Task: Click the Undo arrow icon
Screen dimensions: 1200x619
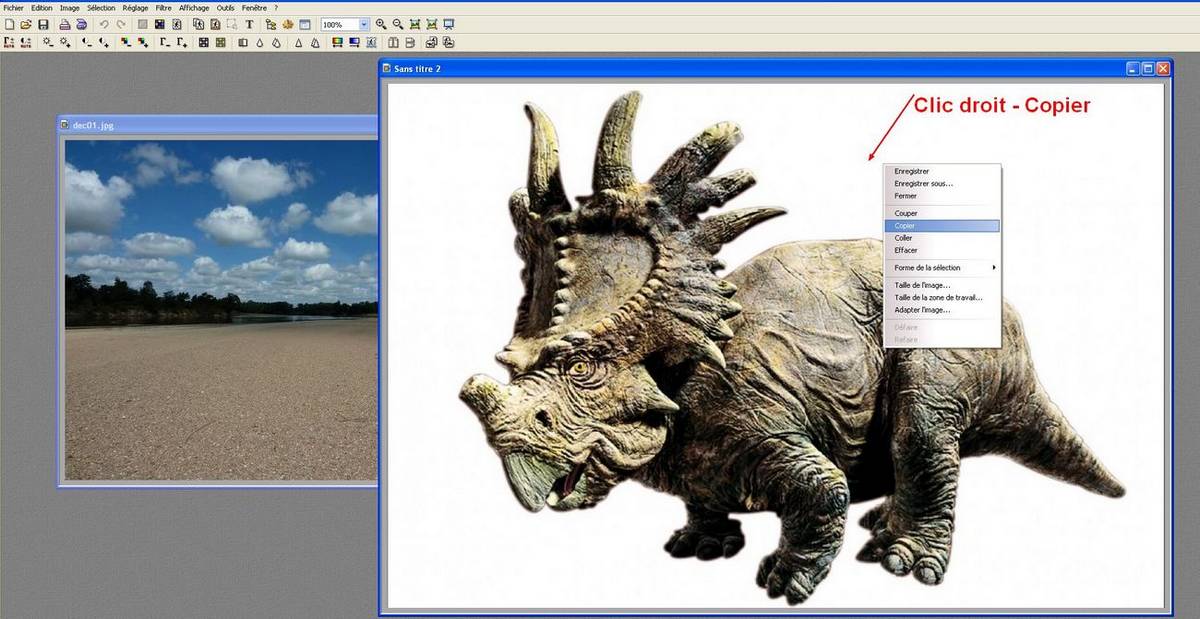Action: tap(104, 24)
